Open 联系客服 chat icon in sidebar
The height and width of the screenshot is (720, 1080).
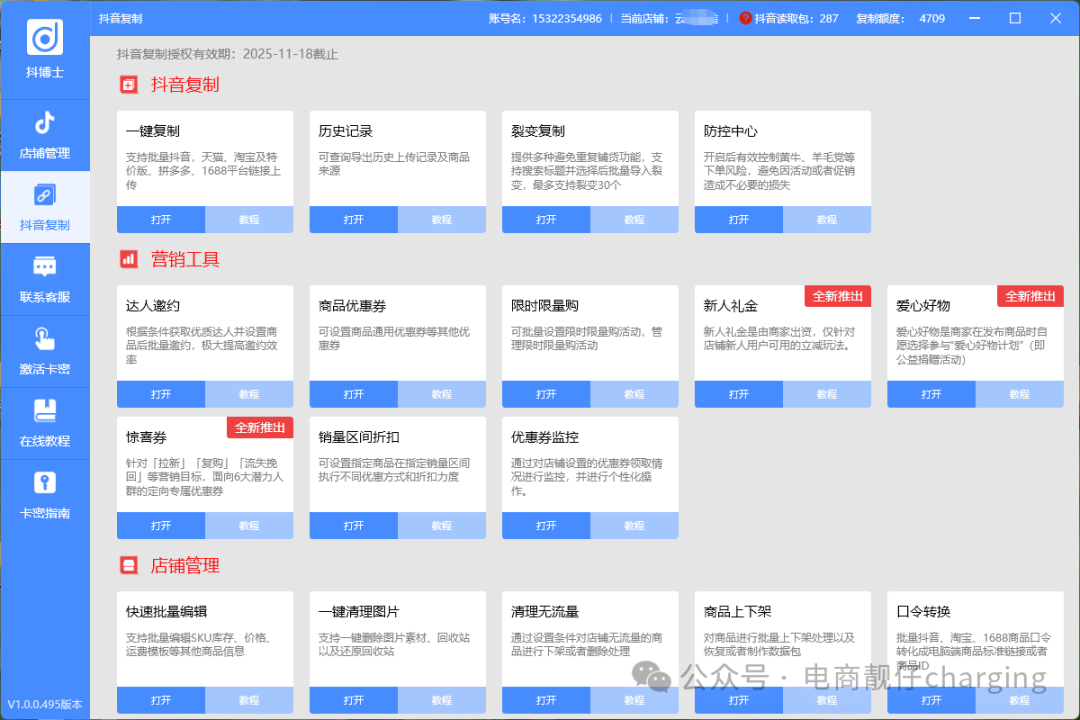click(x=45, y=267)
